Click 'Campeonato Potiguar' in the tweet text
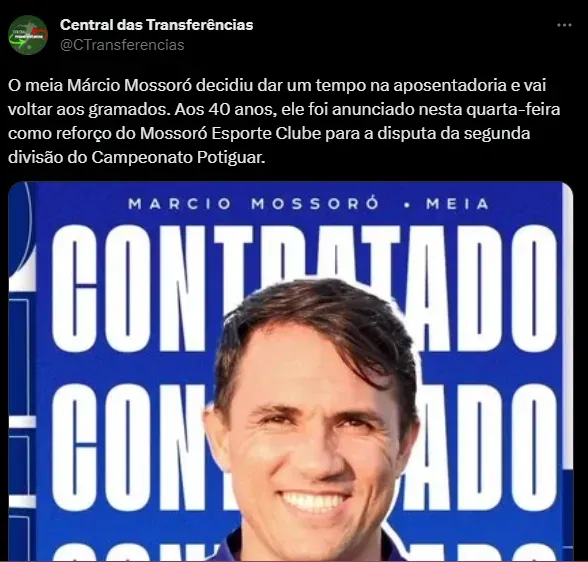The height and width of the screenshot is (562, 588). click(178, 157)
